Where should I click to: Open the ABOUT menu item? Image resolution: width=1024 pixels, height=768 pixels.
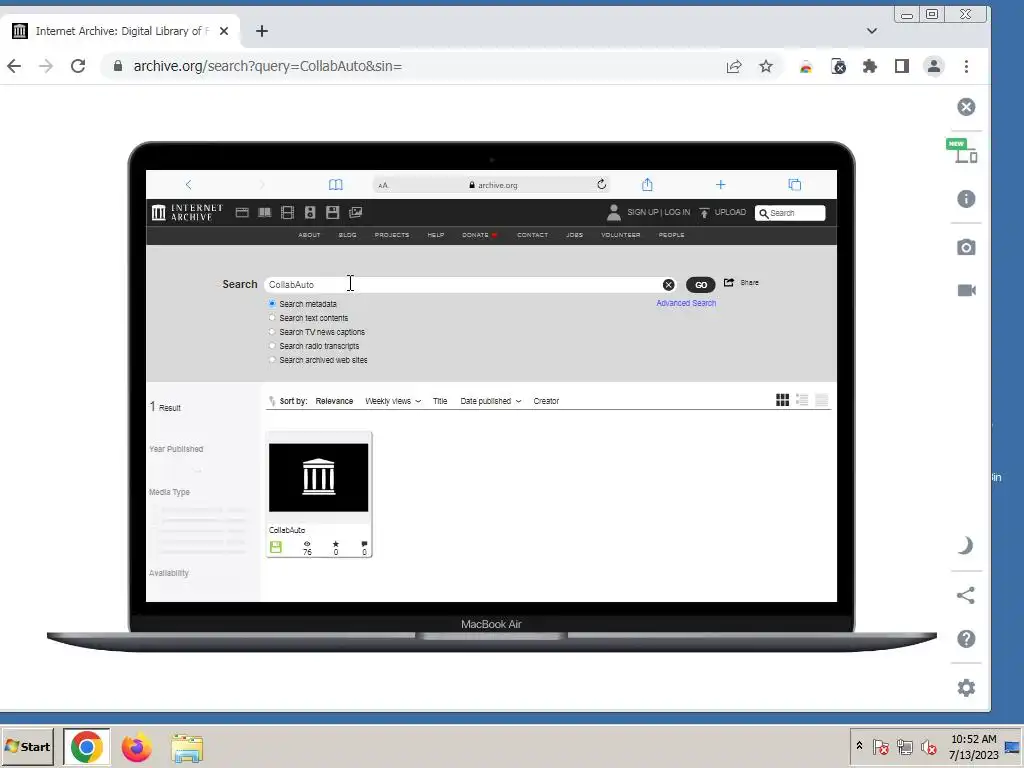click(x=310, y=235)
